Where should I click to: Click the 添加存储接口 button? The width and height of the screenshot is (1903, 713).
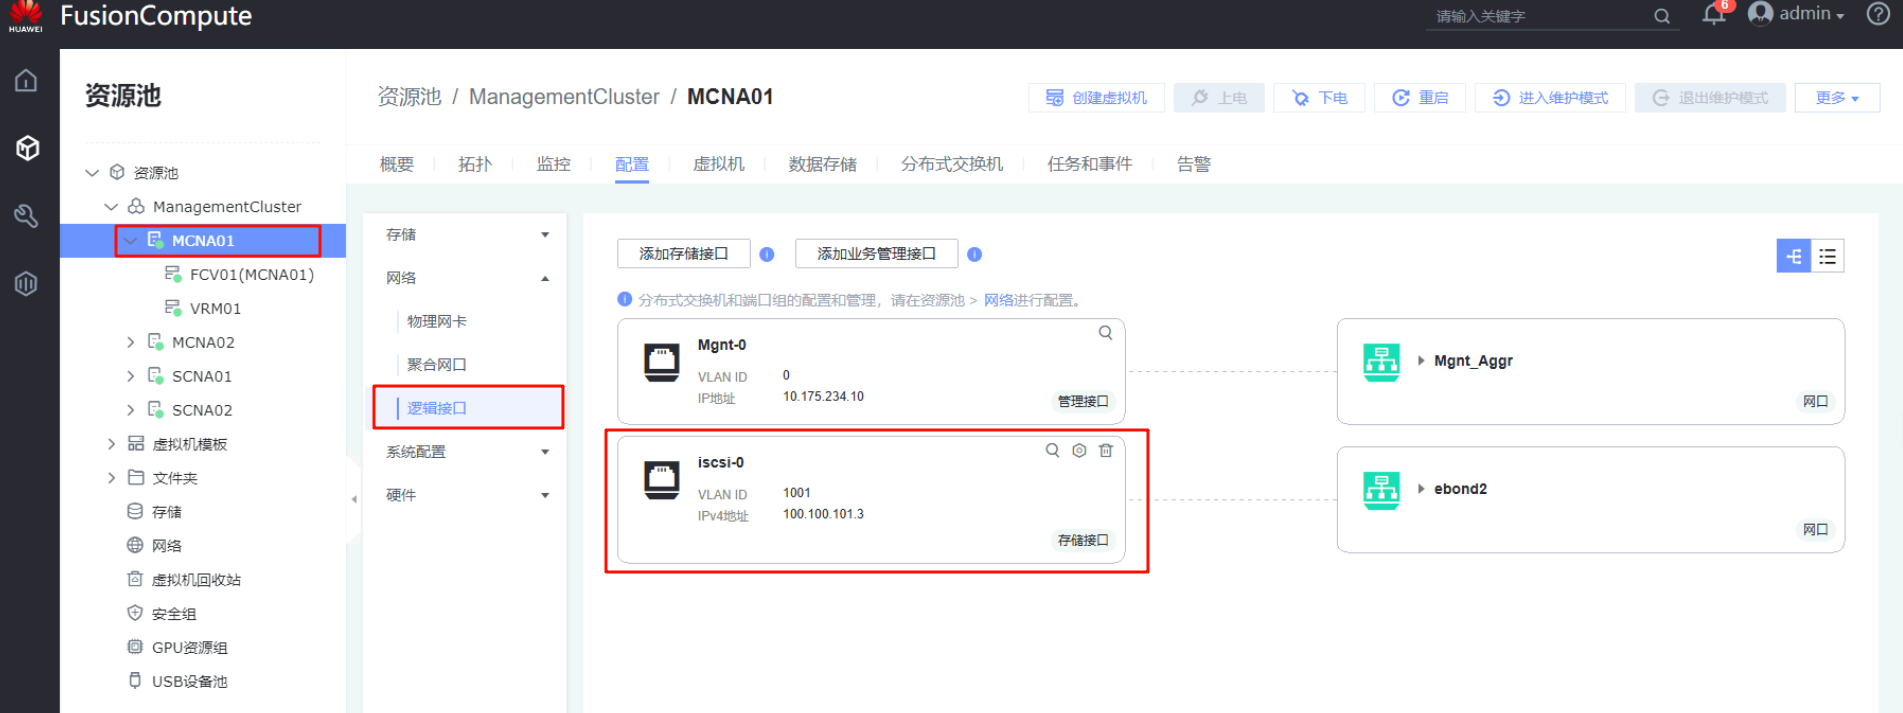point(683,254)
